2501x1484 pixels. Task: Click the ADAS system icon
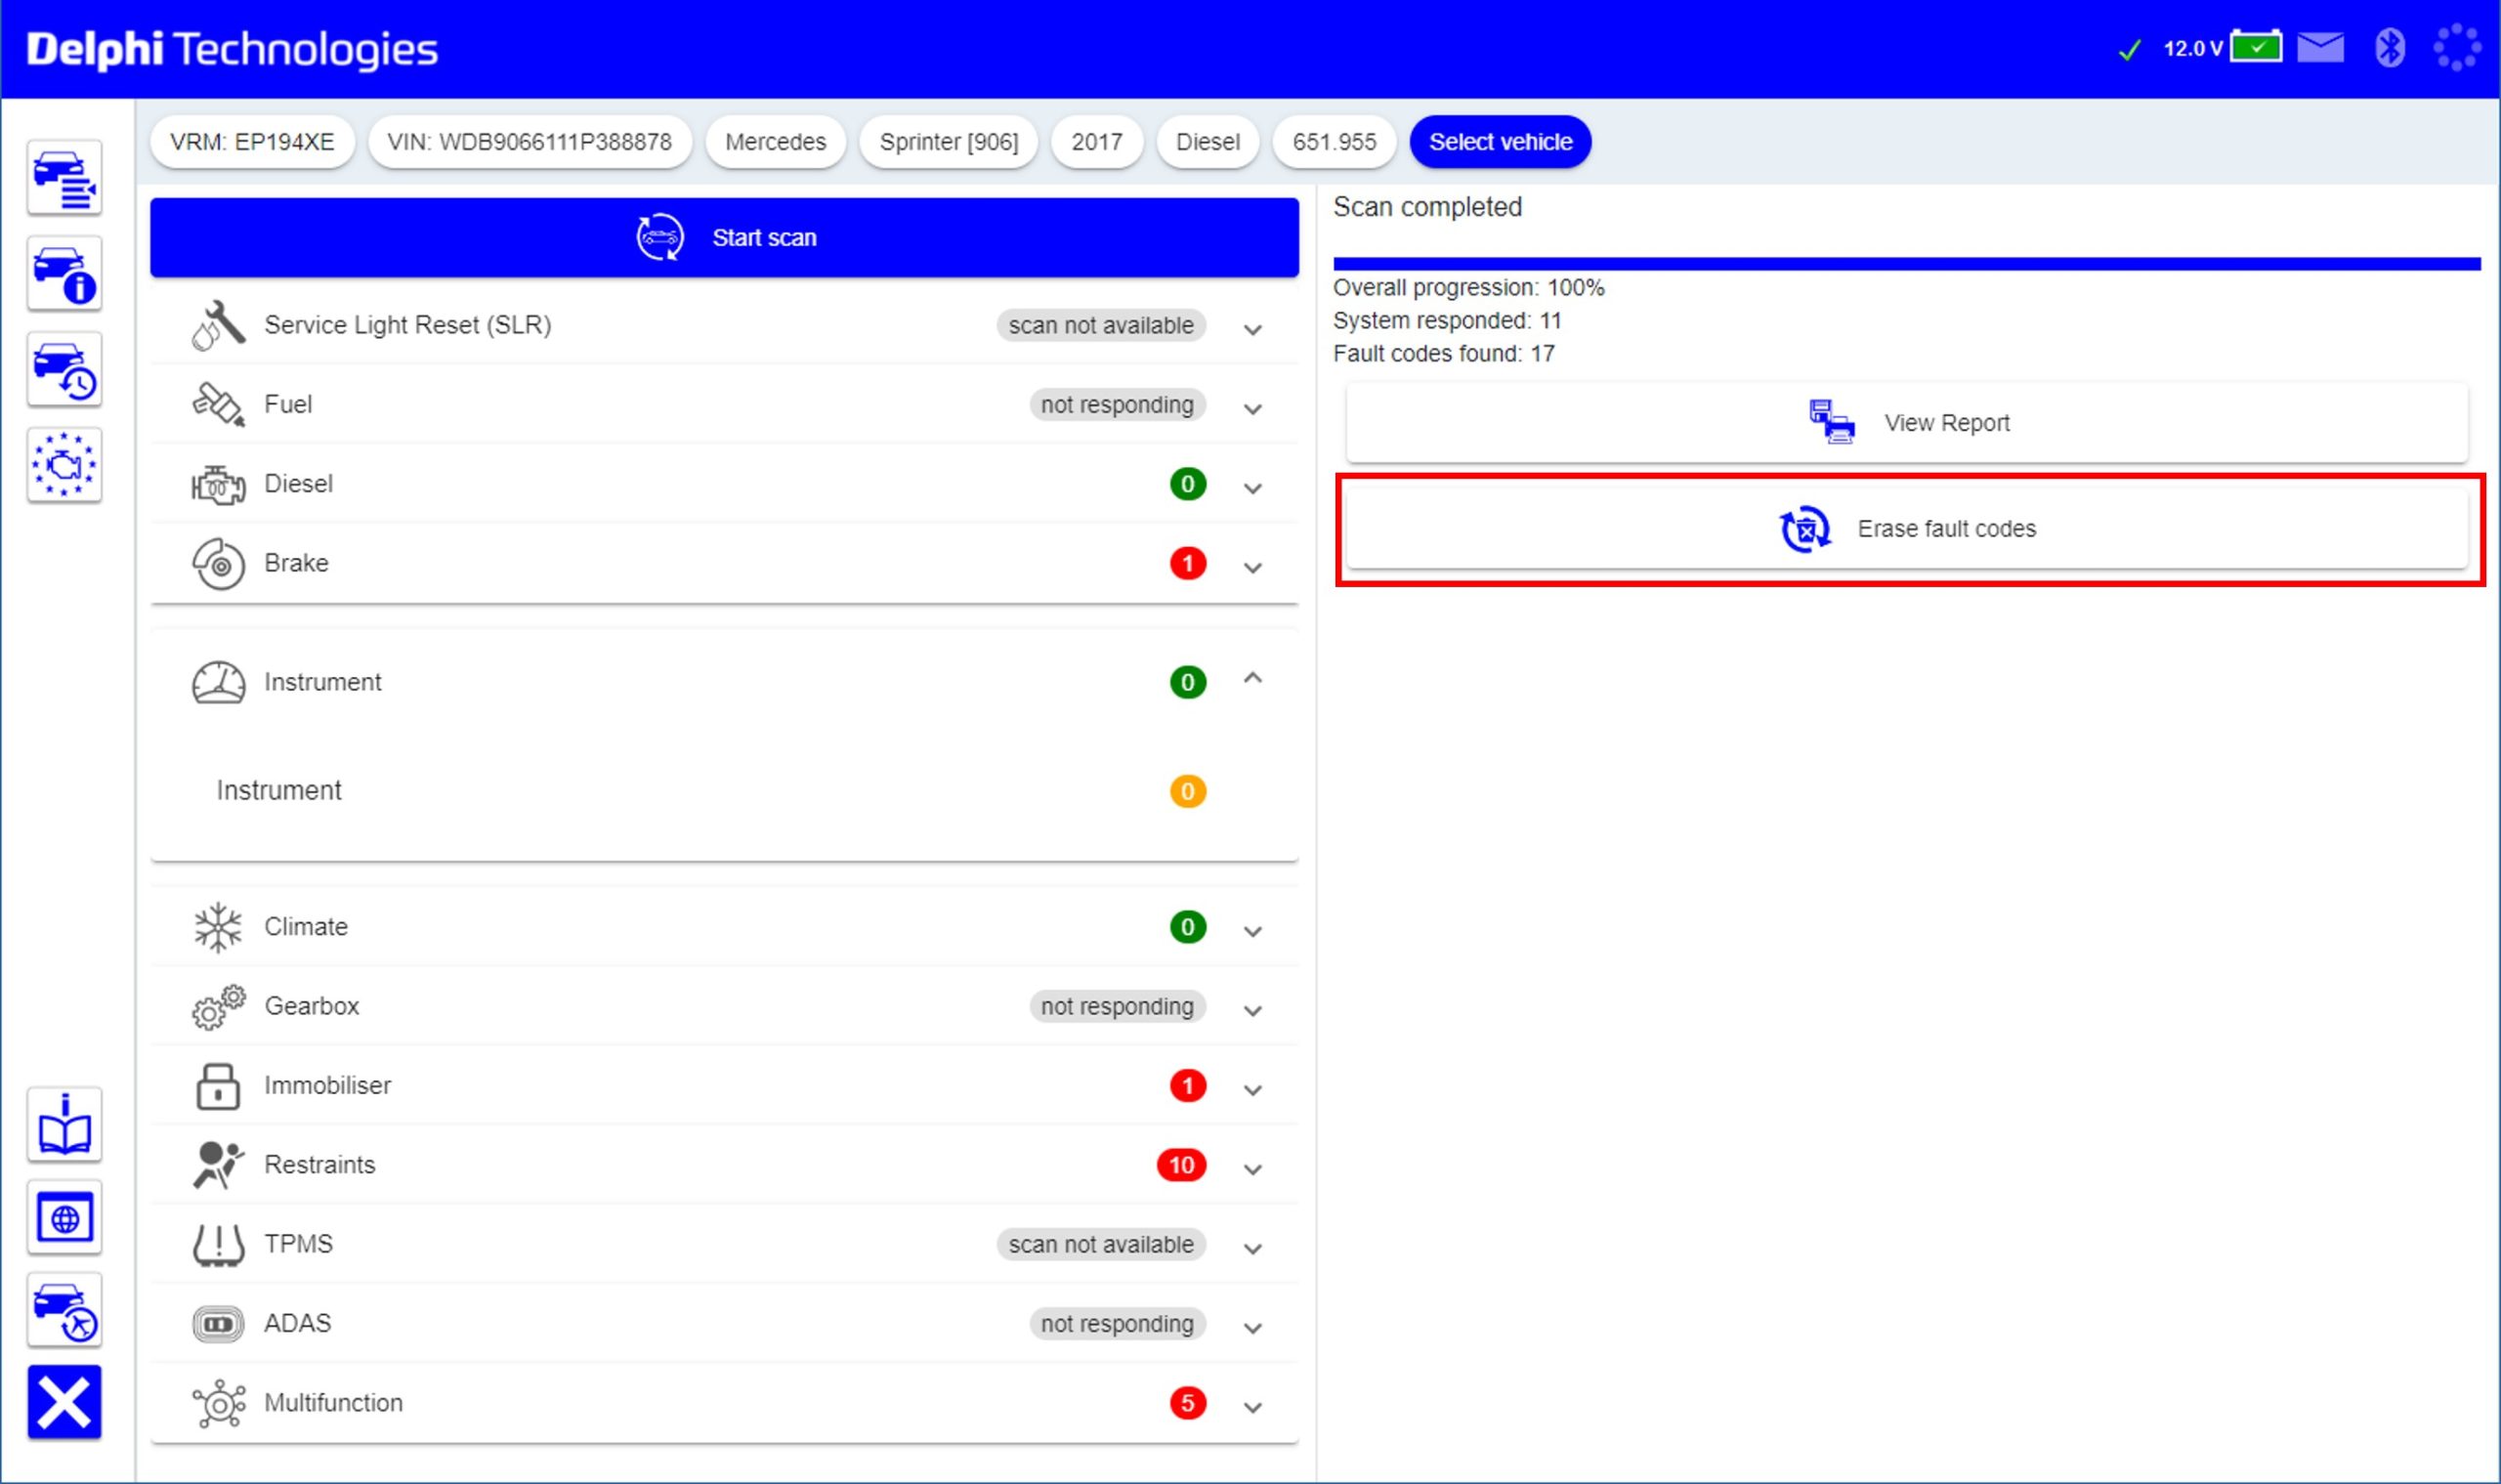pyautogui.click(x=218, y=1324)
